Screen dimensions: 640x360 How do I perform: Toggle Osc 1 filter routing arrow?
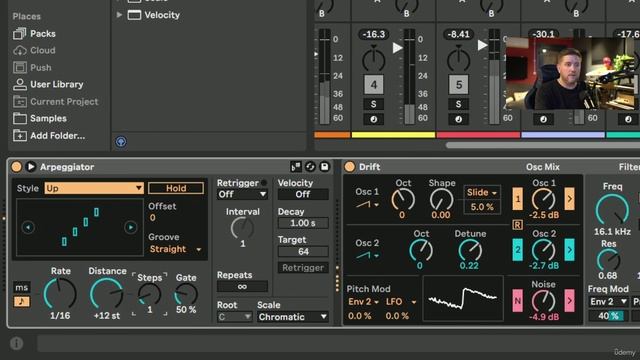coord(569,199)
